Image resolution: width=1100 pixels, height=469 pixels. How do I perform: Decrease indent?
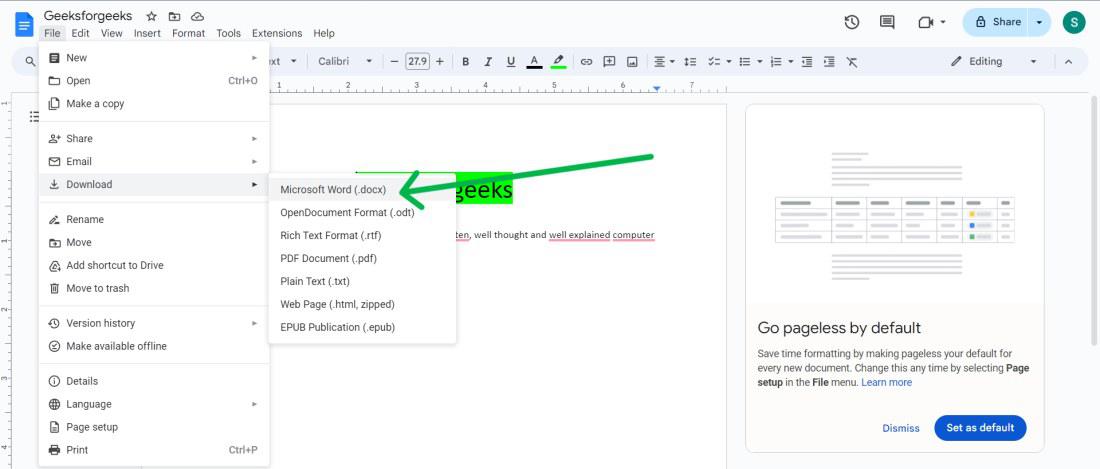coord(807,62)
